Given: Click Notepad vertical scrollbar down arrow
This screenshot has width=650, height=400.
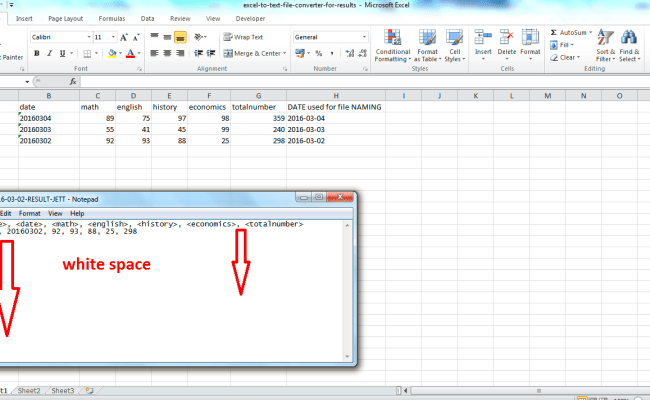Looking at the screenshot, I should pos(347,356).
